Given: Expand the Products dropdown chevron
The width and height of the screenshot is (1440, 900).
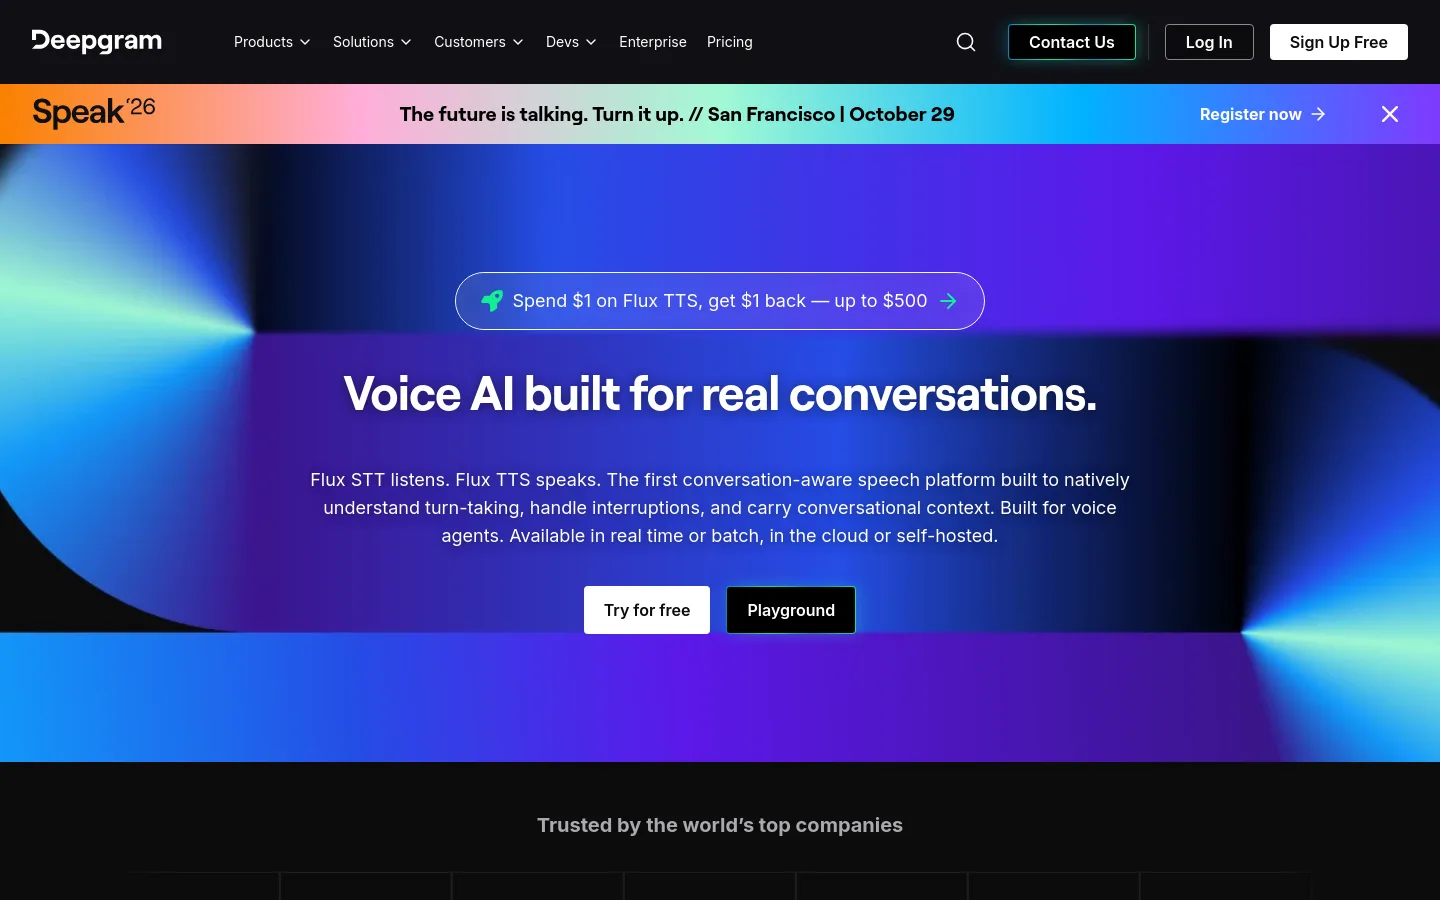Looking at the screenshot, I should 305,42.
